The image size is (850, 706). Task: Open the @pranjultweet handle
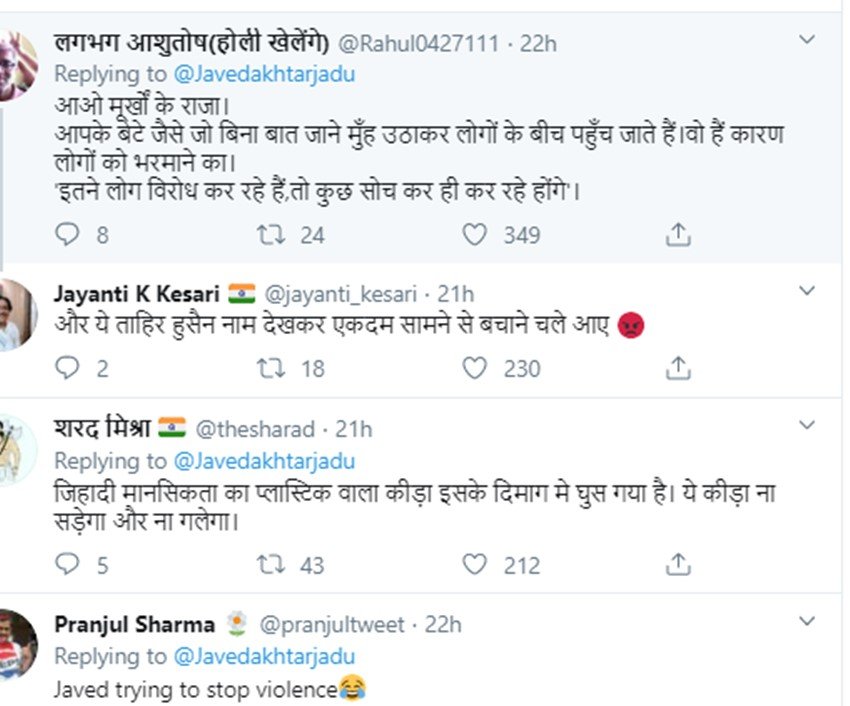coord(332,625)
